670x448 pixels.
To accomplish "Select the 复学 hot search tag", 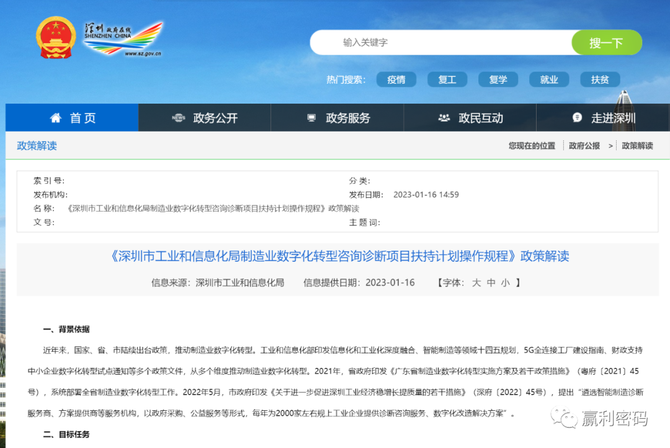I will [x=498, y=80].
